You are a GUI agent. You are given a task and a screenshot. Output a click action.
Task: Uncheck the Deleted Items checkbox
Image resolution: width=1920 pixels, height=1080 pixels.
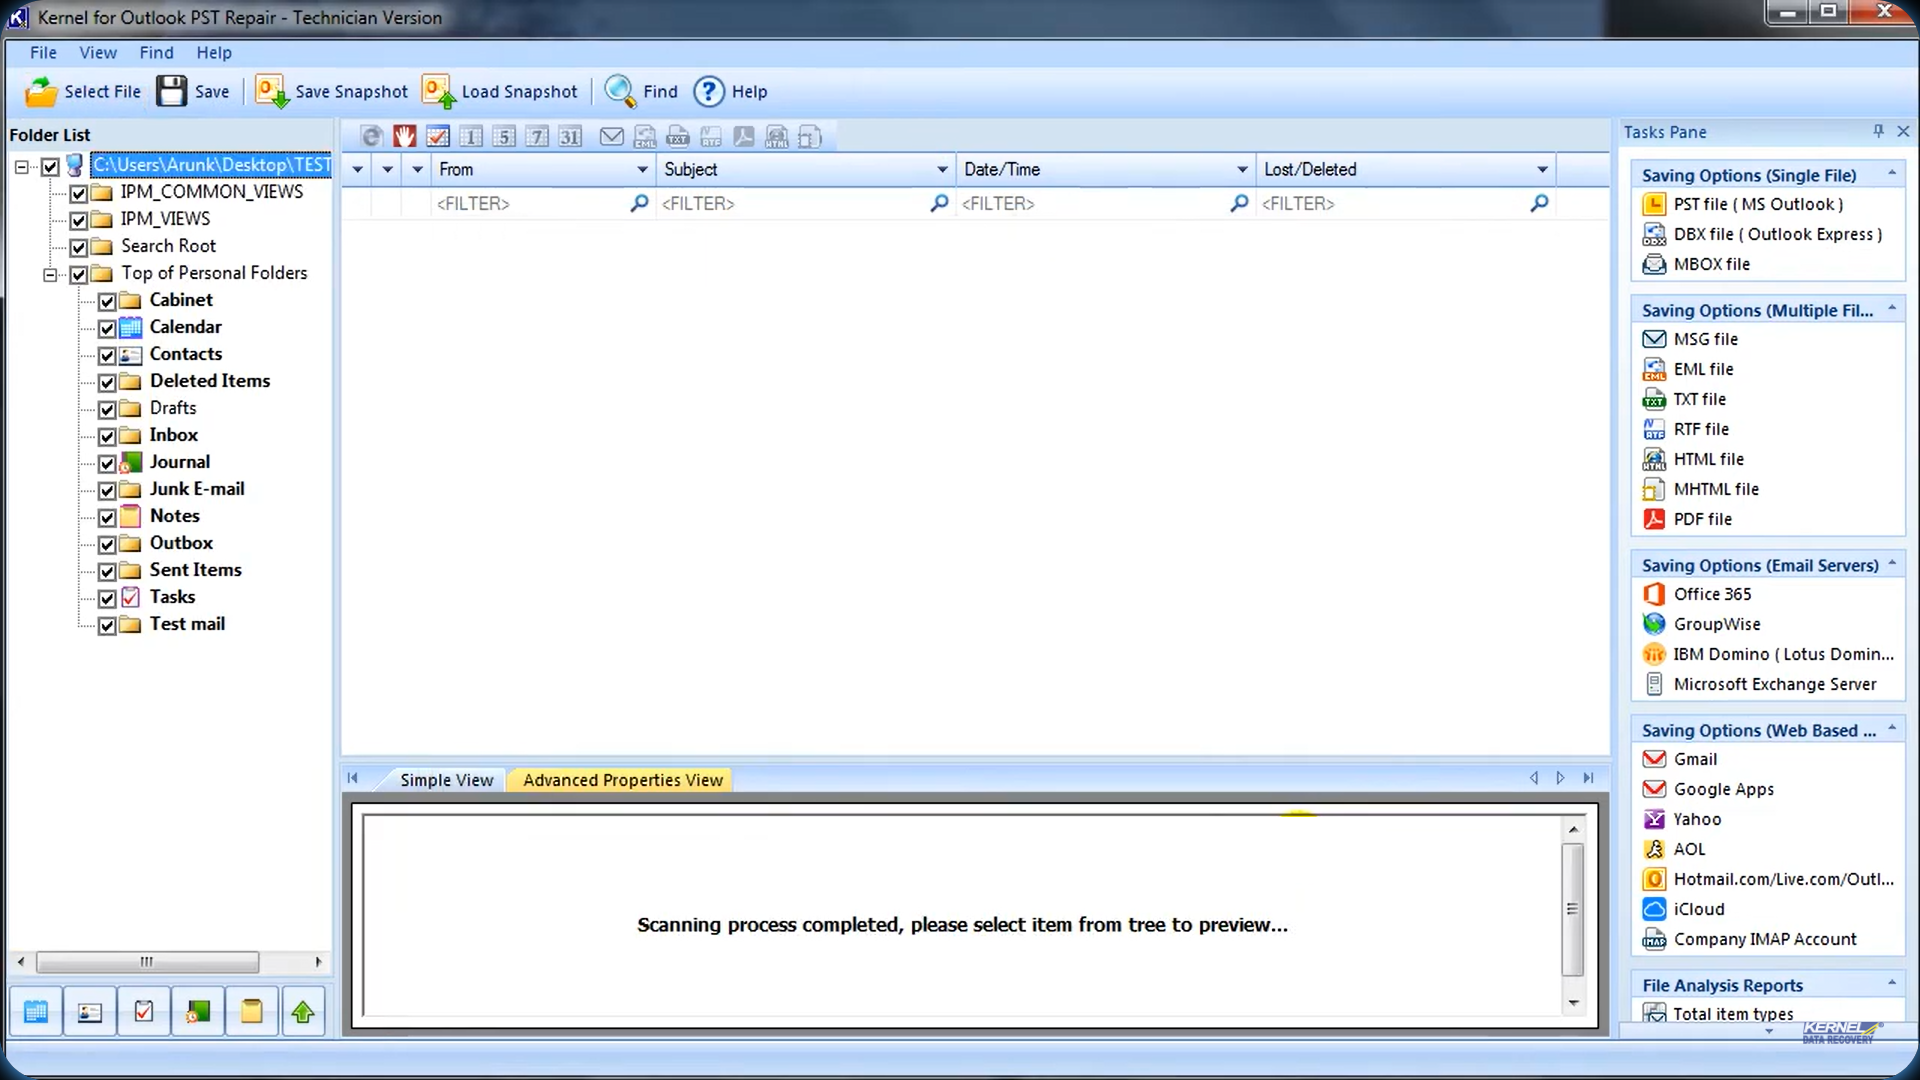(107, 382)
